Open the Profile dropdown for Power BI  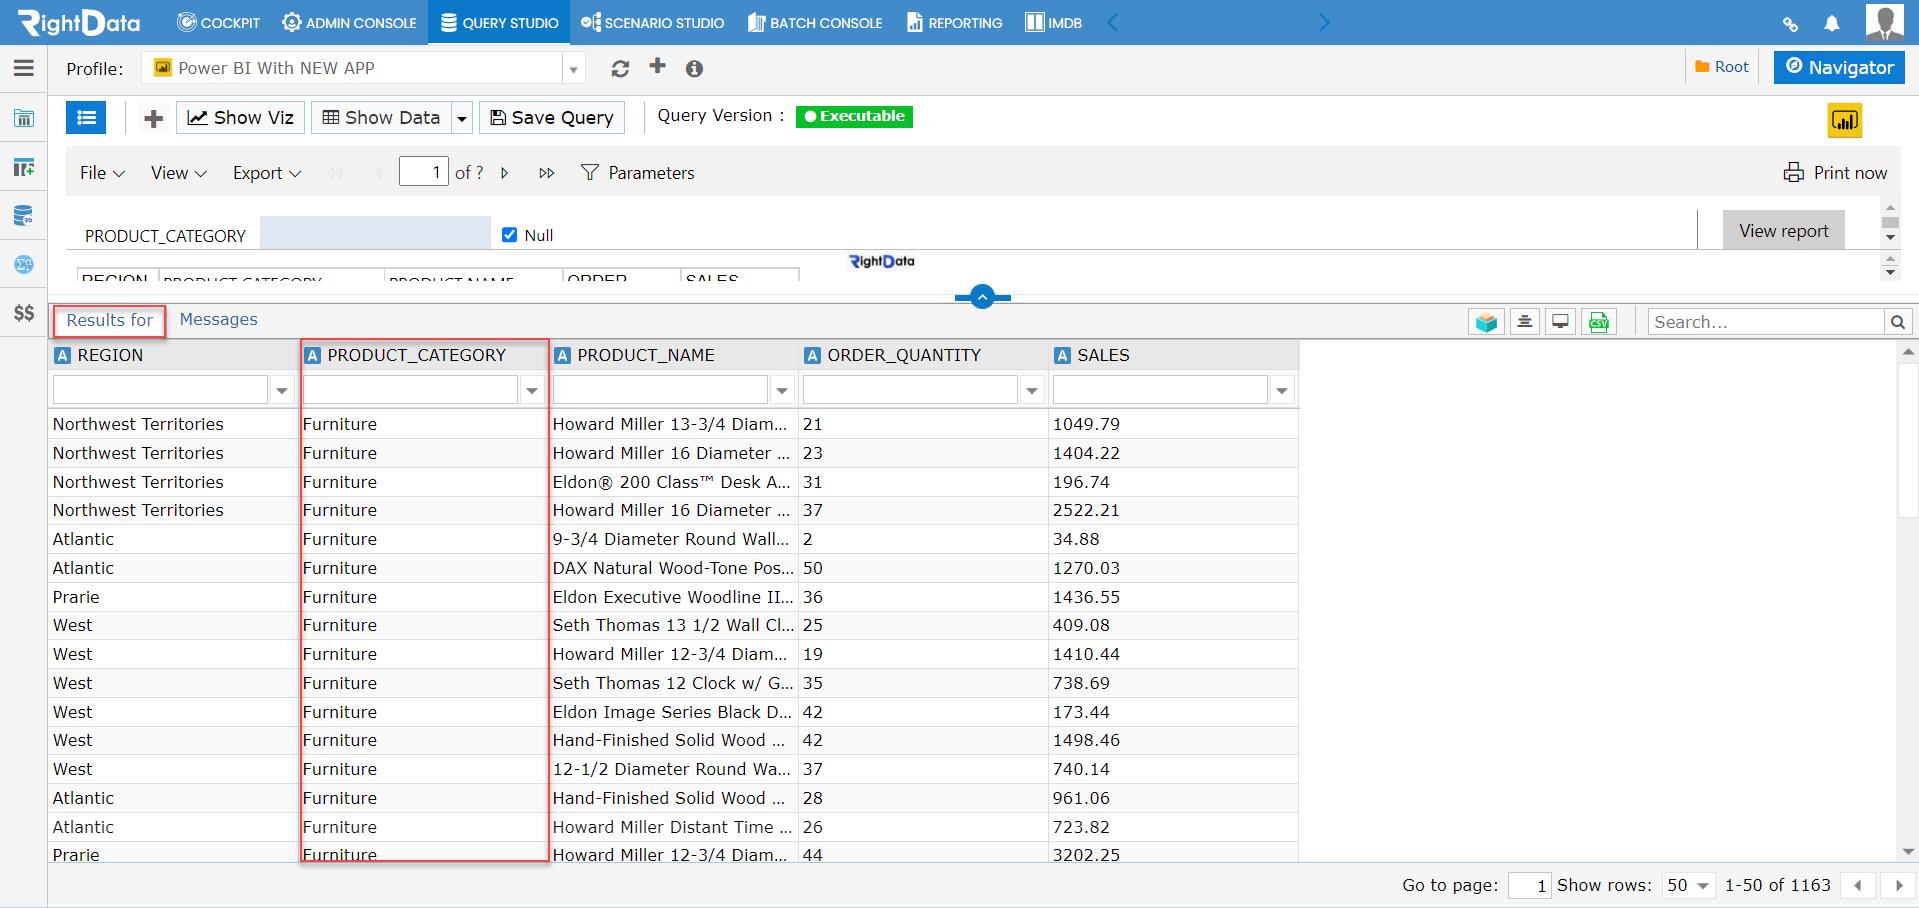[x=572, y=68]
